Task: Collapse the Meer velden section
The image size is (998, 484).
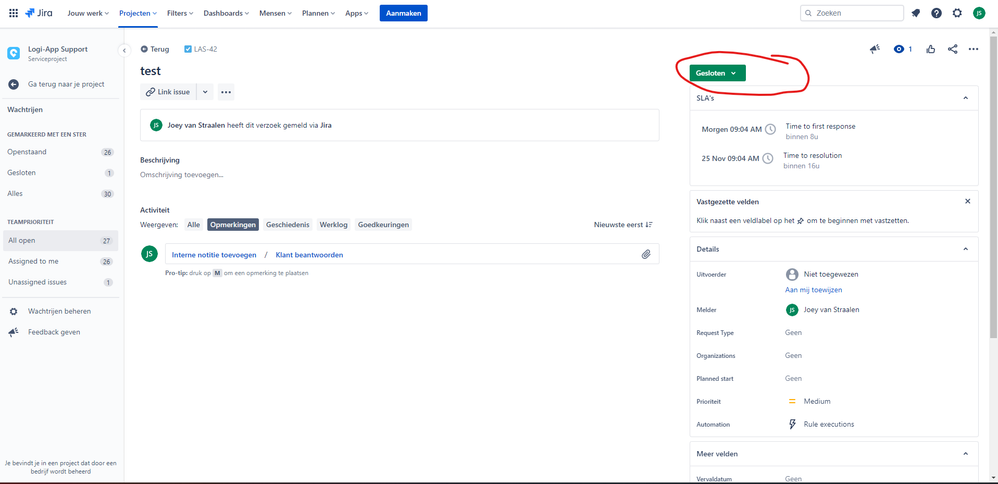Action: coord(965,453)
